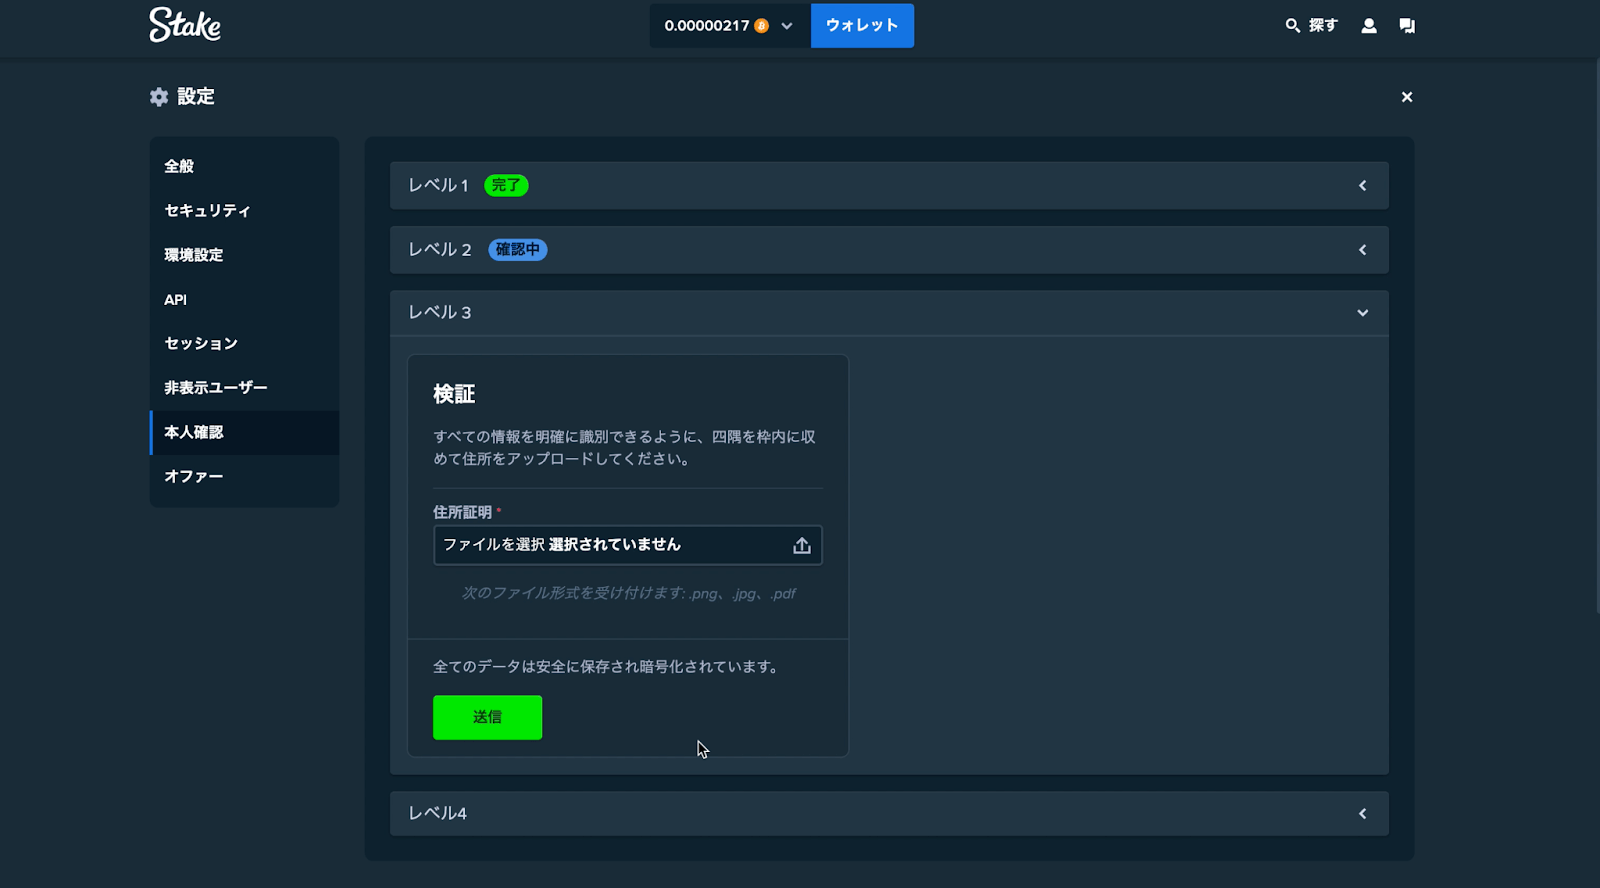Click the 確認中 status badge
1600x888 pixels.
[517, 250]
